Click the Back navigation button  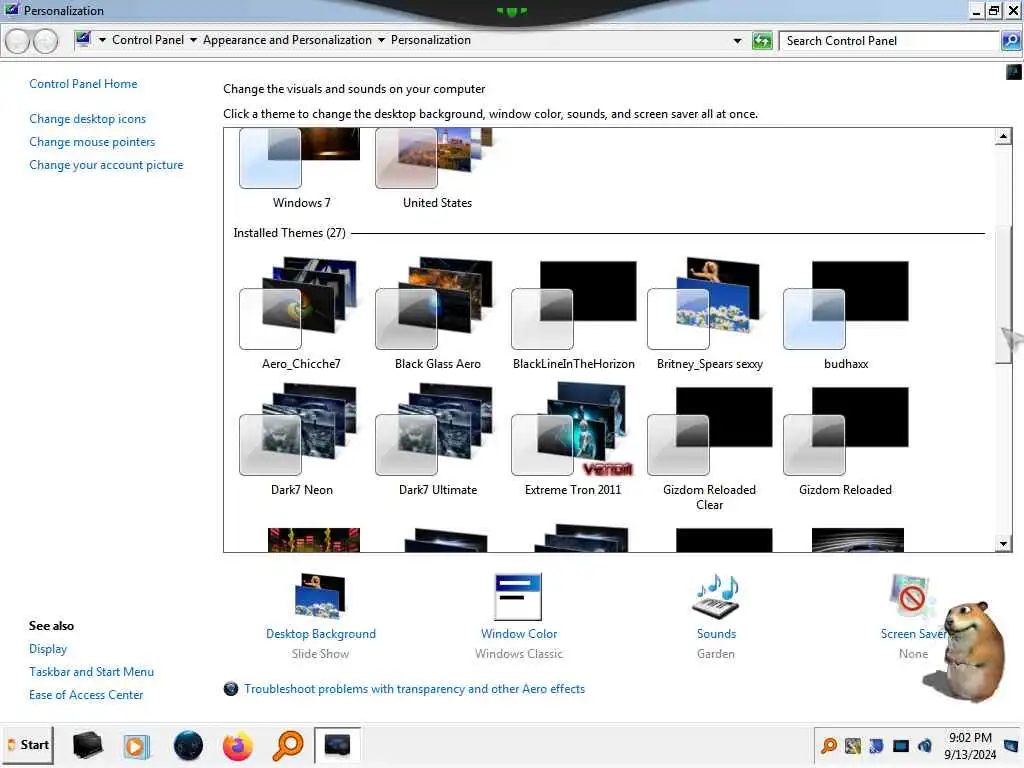click(x=18, y=41)
